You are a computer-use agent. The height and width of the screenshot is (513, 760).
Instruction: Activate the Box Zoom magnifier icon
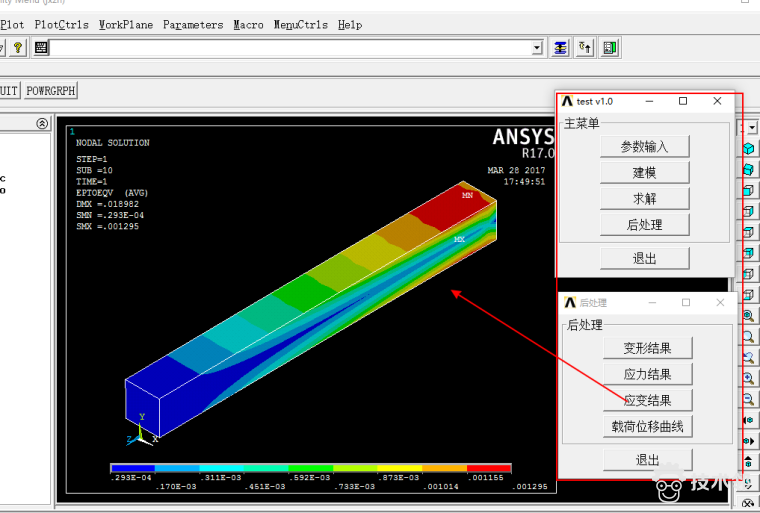pyautogui.click(x=748, y=337)
